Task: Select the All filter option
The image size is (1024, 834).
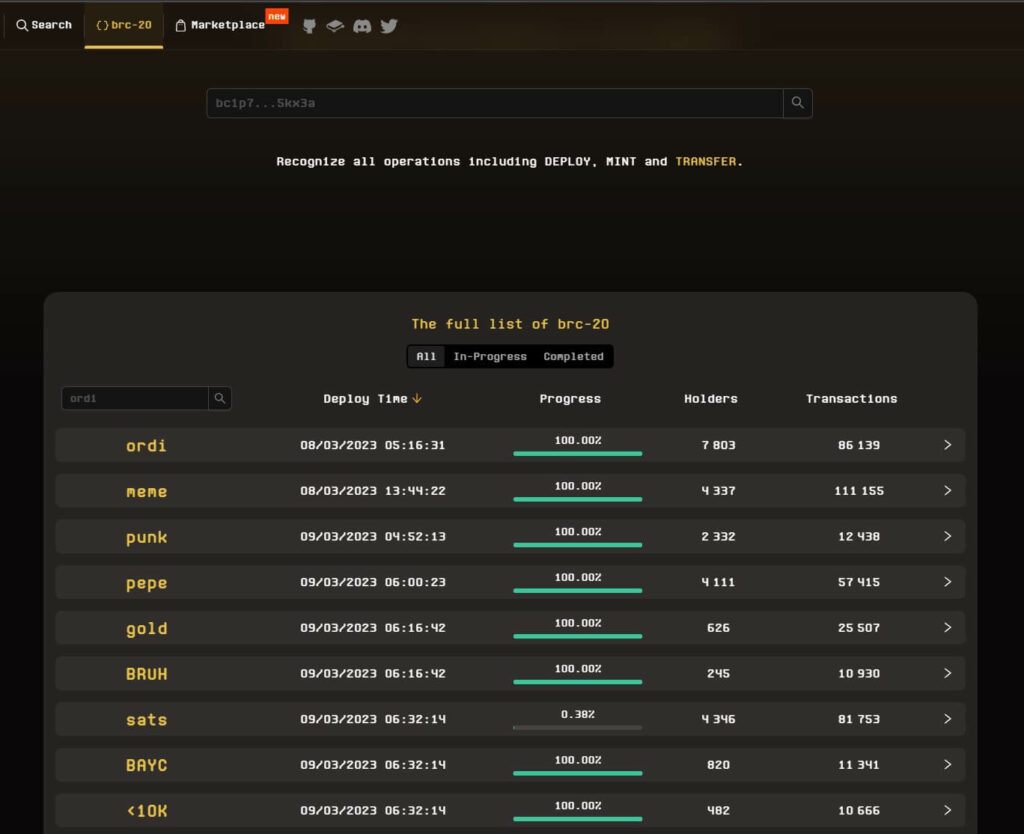Action: click(426, 357)
